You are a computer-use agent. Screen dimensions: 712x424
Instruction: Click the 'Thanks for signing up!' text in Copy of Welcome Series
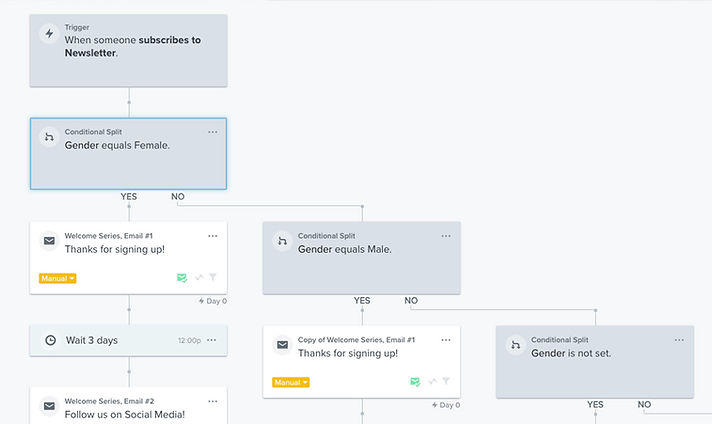tap(348, 353)
